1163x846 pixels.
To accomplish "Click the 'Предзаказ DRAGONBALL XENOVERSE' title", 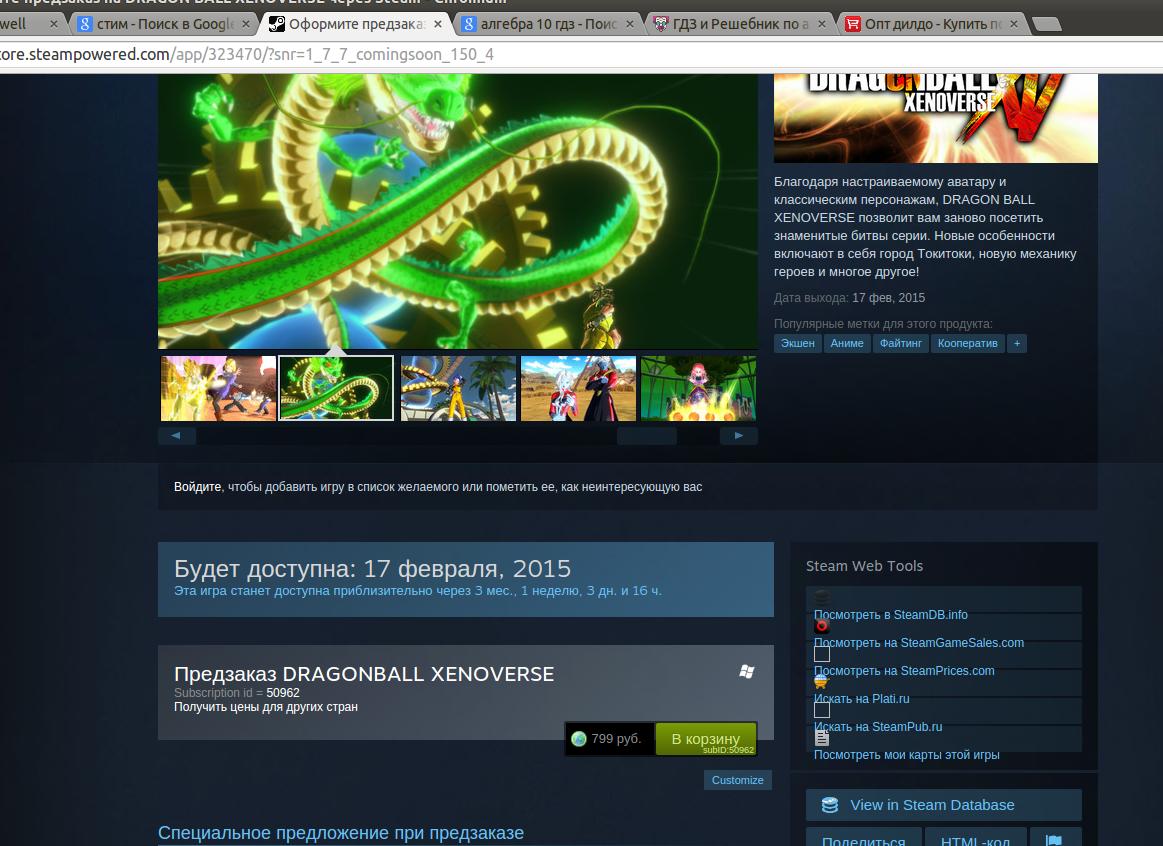I will pyautogui.click(x=364, y=674).
